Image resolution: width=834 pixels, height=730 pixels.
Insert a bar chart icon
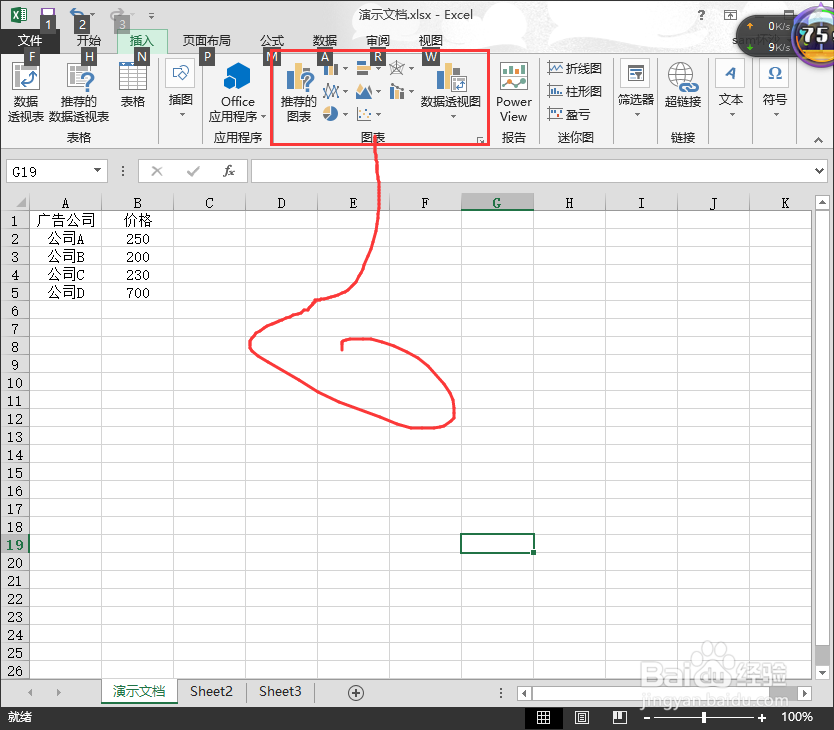tap(363, 68)
